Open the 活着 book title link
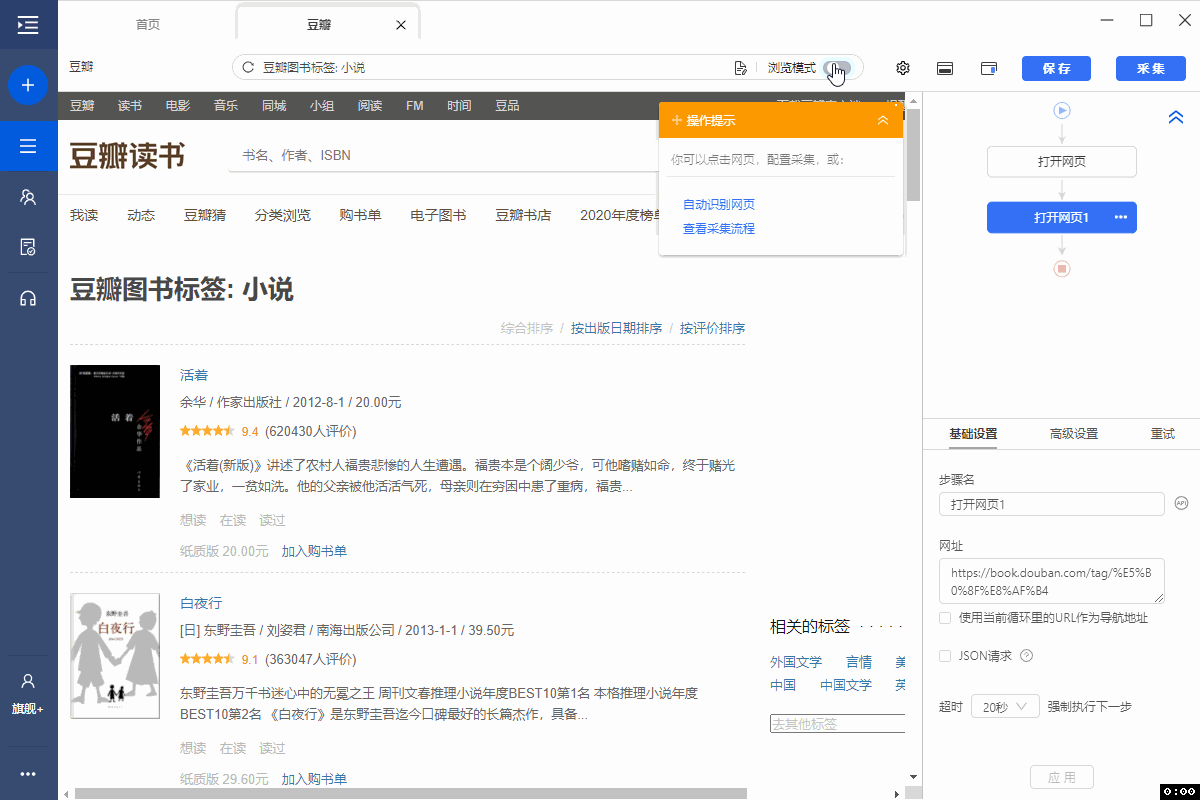The image size is (1200, 800). pos(194,375)
